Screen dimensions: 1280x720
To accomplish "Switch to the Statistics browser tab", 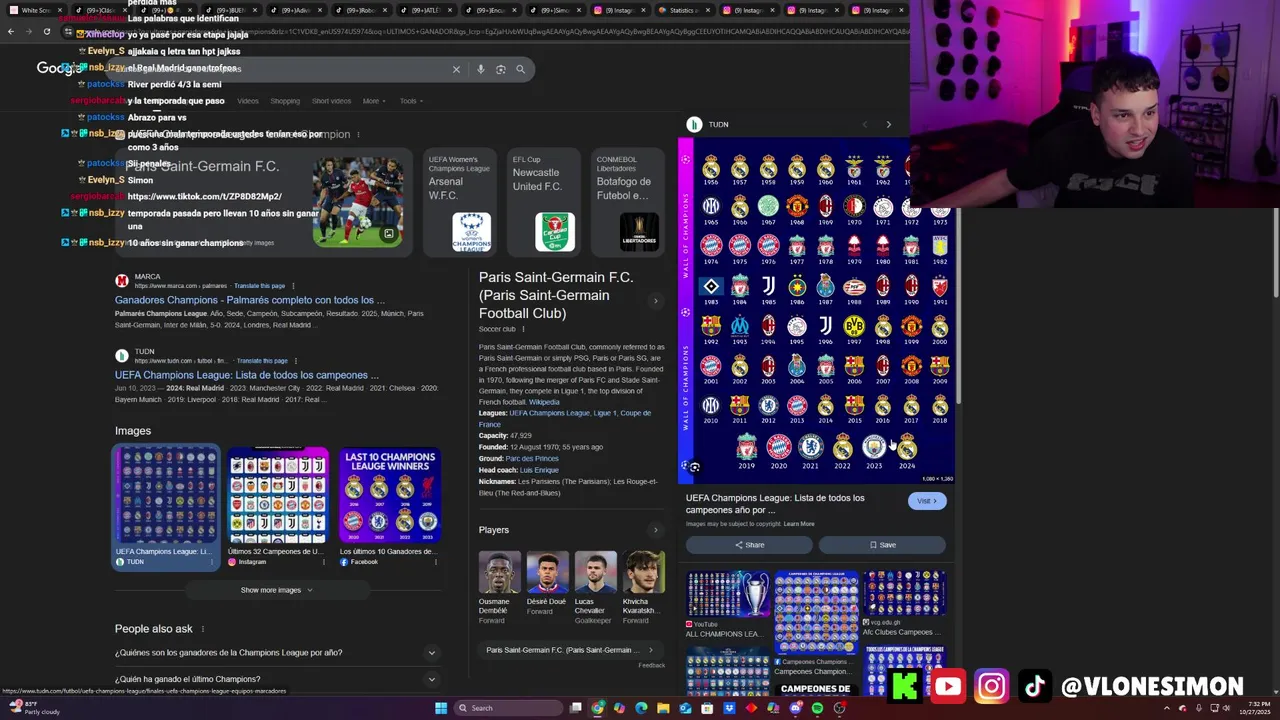I will pyautogui.click(x=686, y=10).
